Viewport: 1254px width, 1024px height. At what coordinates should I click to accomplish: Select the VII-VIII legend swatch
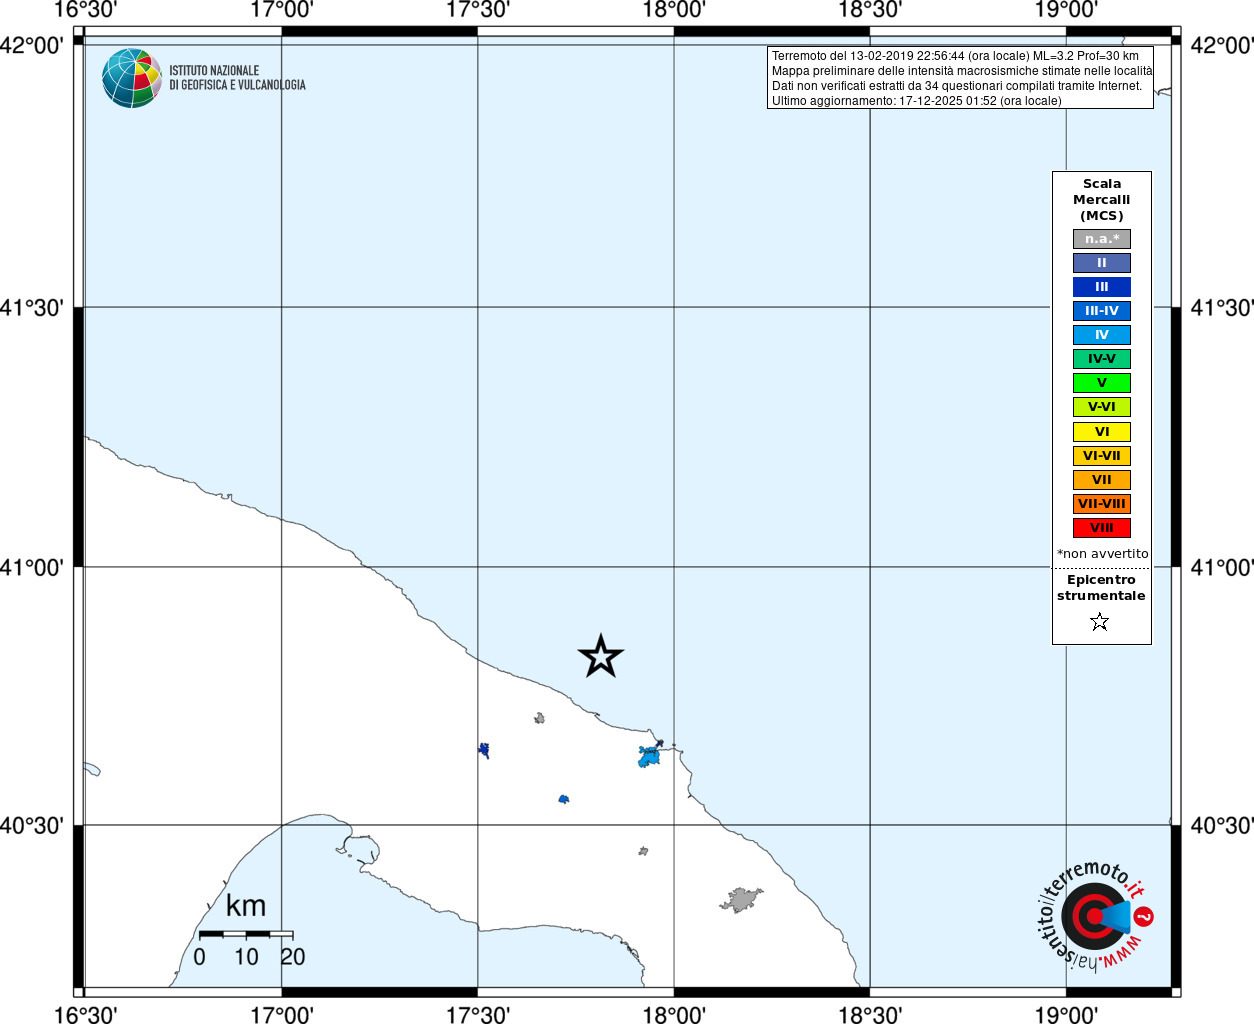pyautogui.click(x=1102, y=504)
